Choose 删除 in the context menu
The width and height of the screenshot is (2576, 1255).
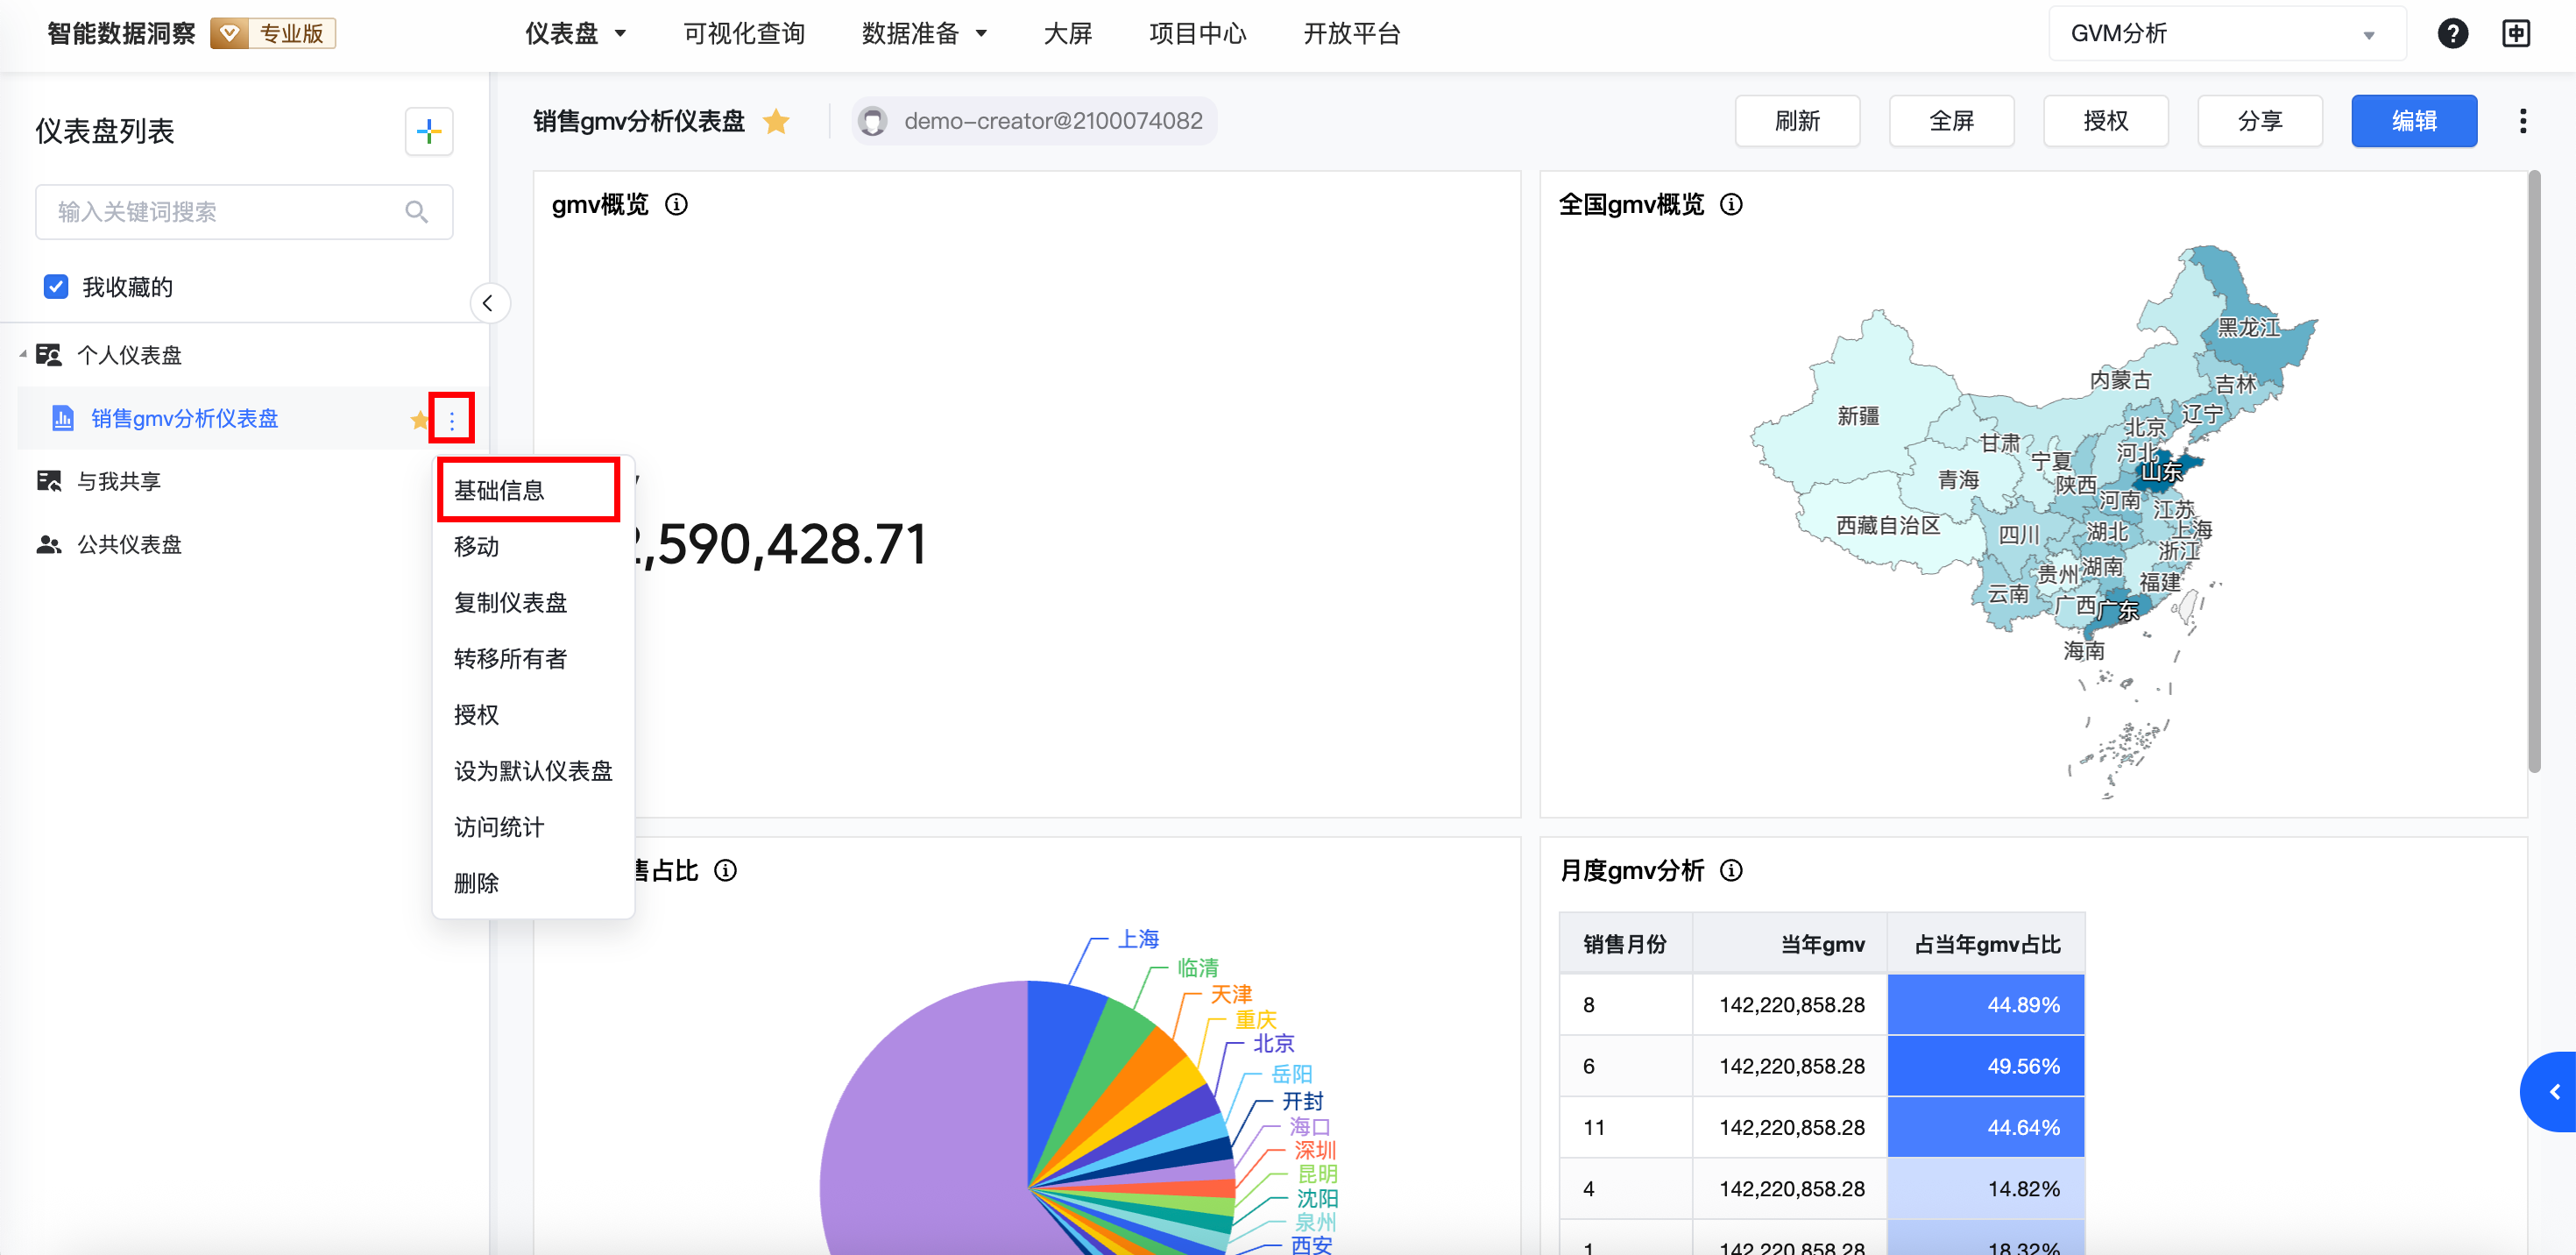tap(476, 883)
